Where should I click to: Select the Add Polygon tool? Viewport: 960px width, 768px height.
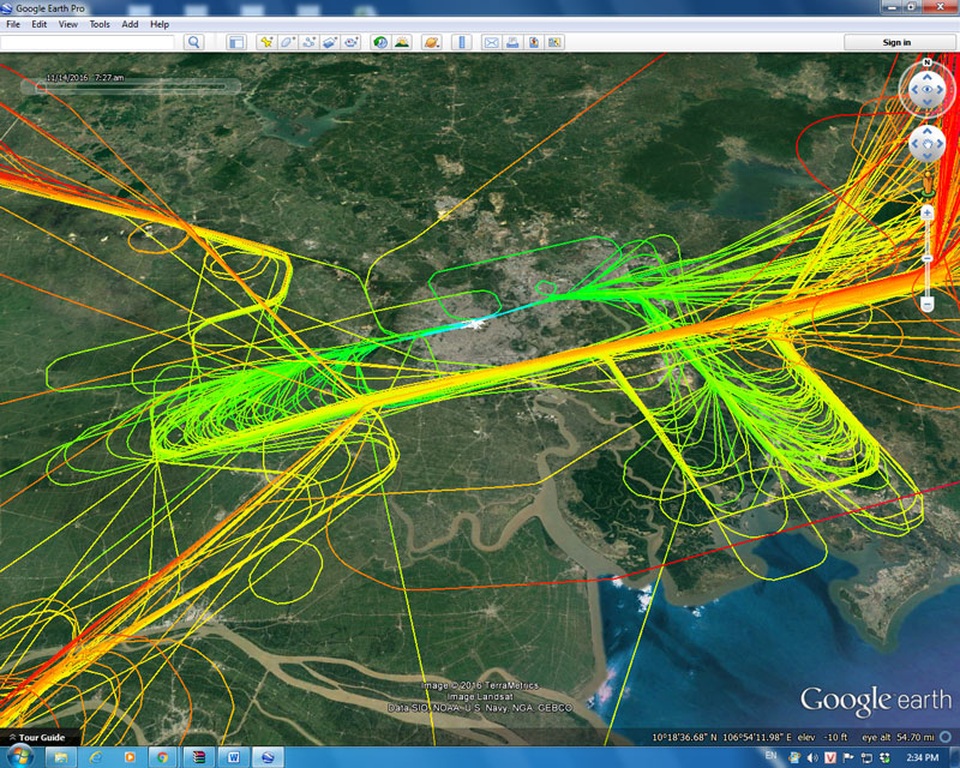(x=287, y=42)
